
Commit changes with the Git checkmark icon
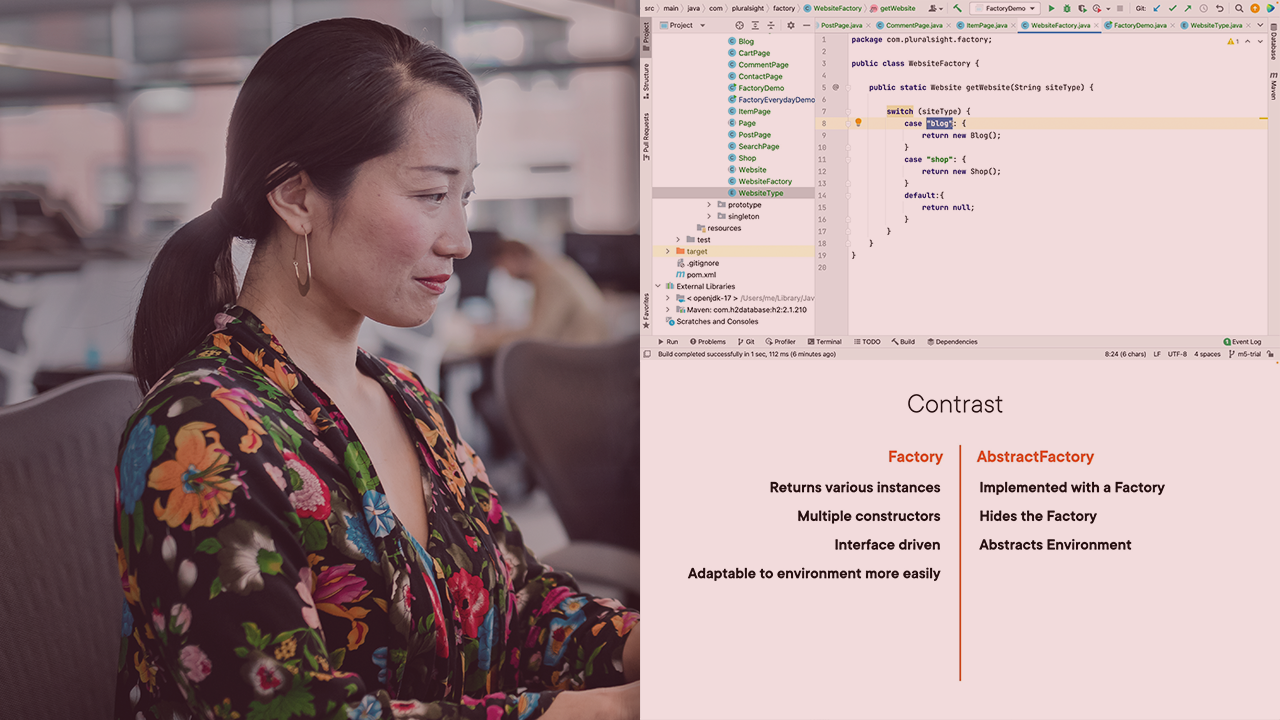[x=1172, y=8]
